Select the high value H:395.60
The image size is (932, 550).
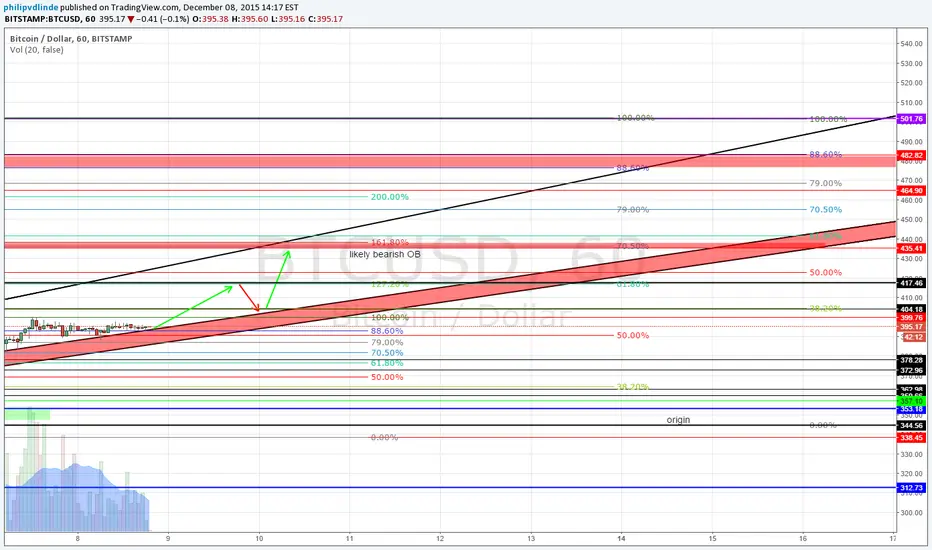click(250, 19)
